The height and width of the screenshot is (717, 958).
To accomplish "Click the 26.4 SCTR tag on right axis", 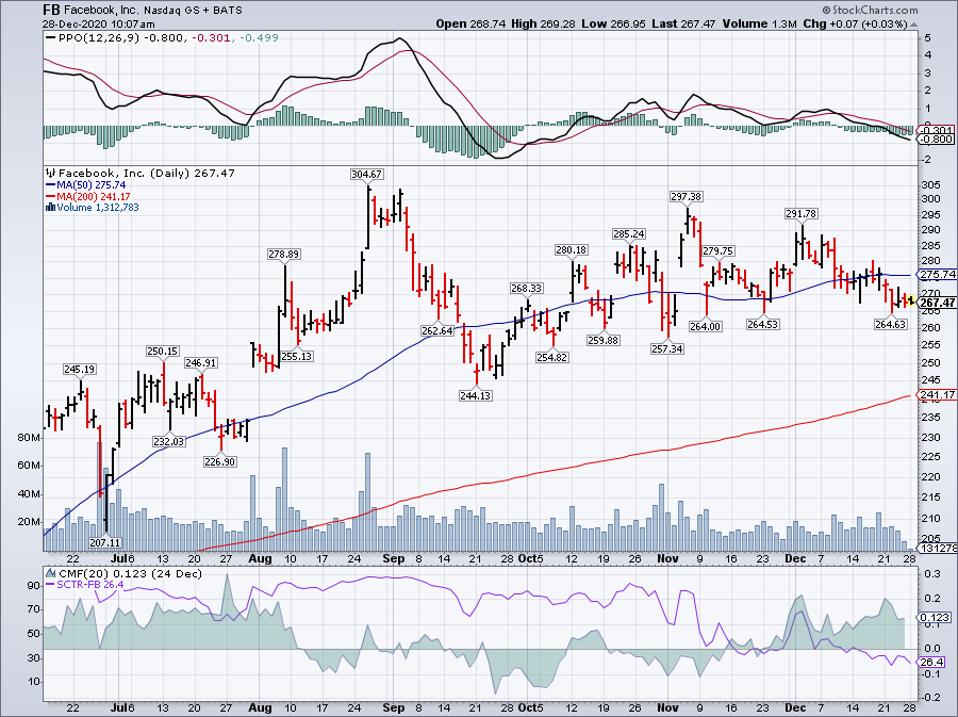I will [932, 663].
